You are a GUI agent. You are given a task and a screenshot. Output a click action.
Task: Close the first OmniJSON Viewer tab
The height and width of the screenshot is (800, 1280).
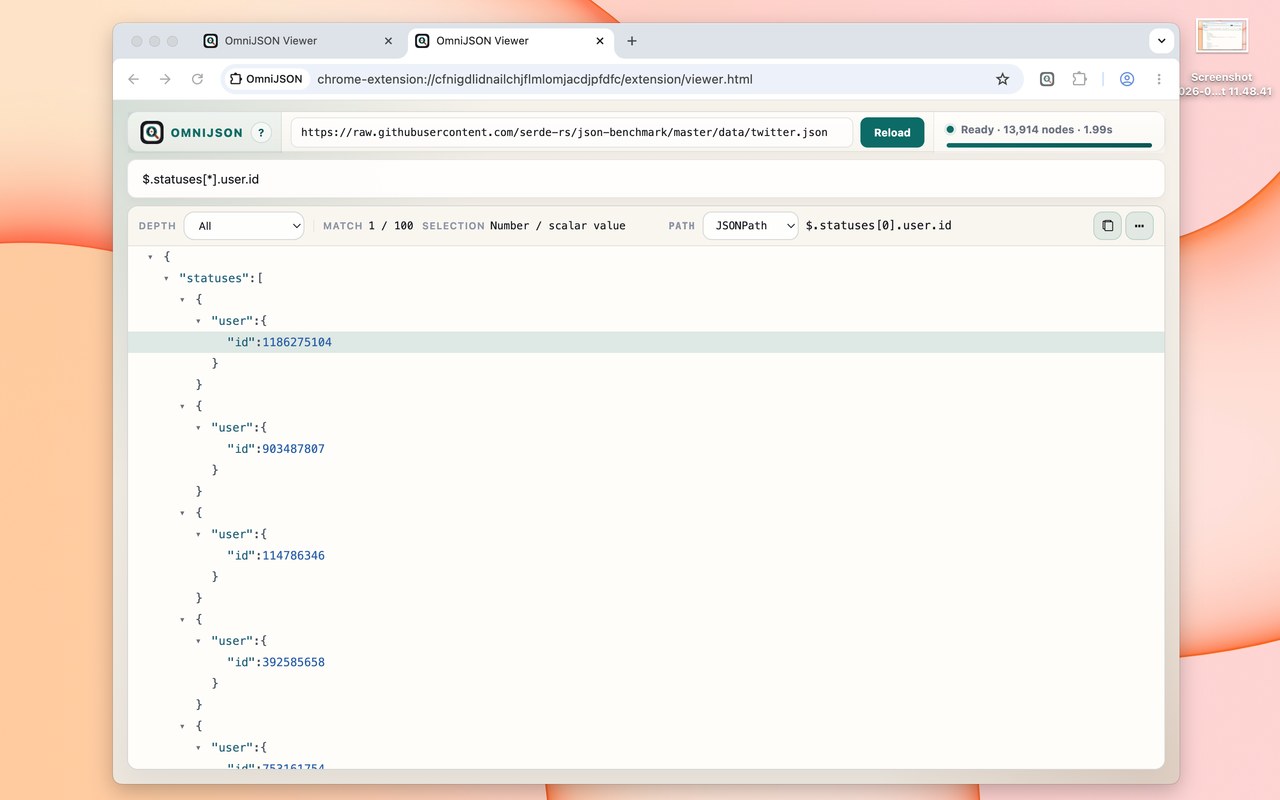click(389, 41)
